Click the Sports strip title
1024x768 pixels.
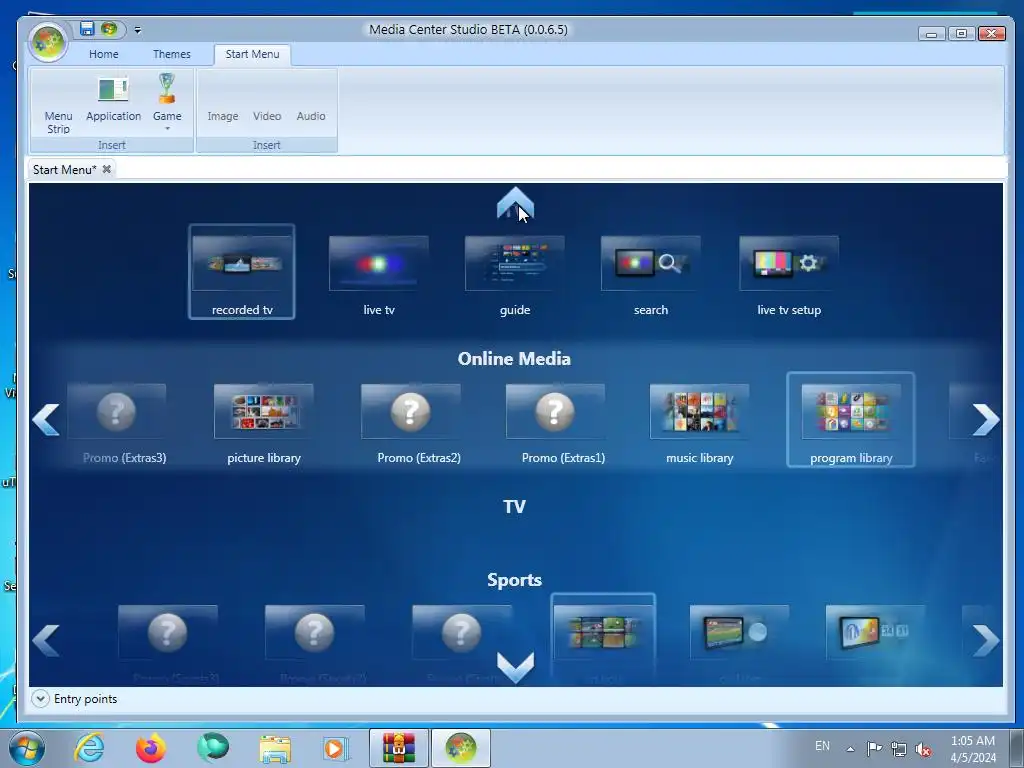[514, 580]
